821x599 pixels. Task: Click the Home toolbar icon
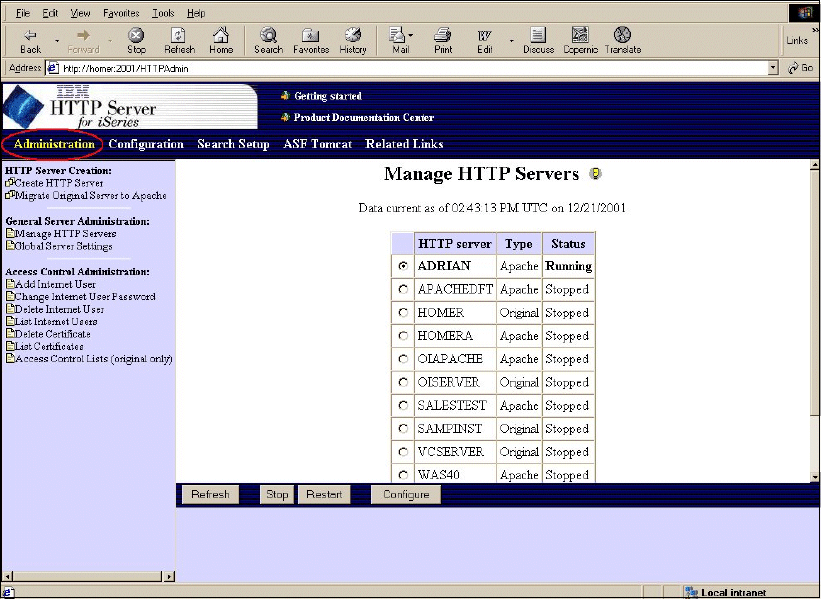pos(221,40)
